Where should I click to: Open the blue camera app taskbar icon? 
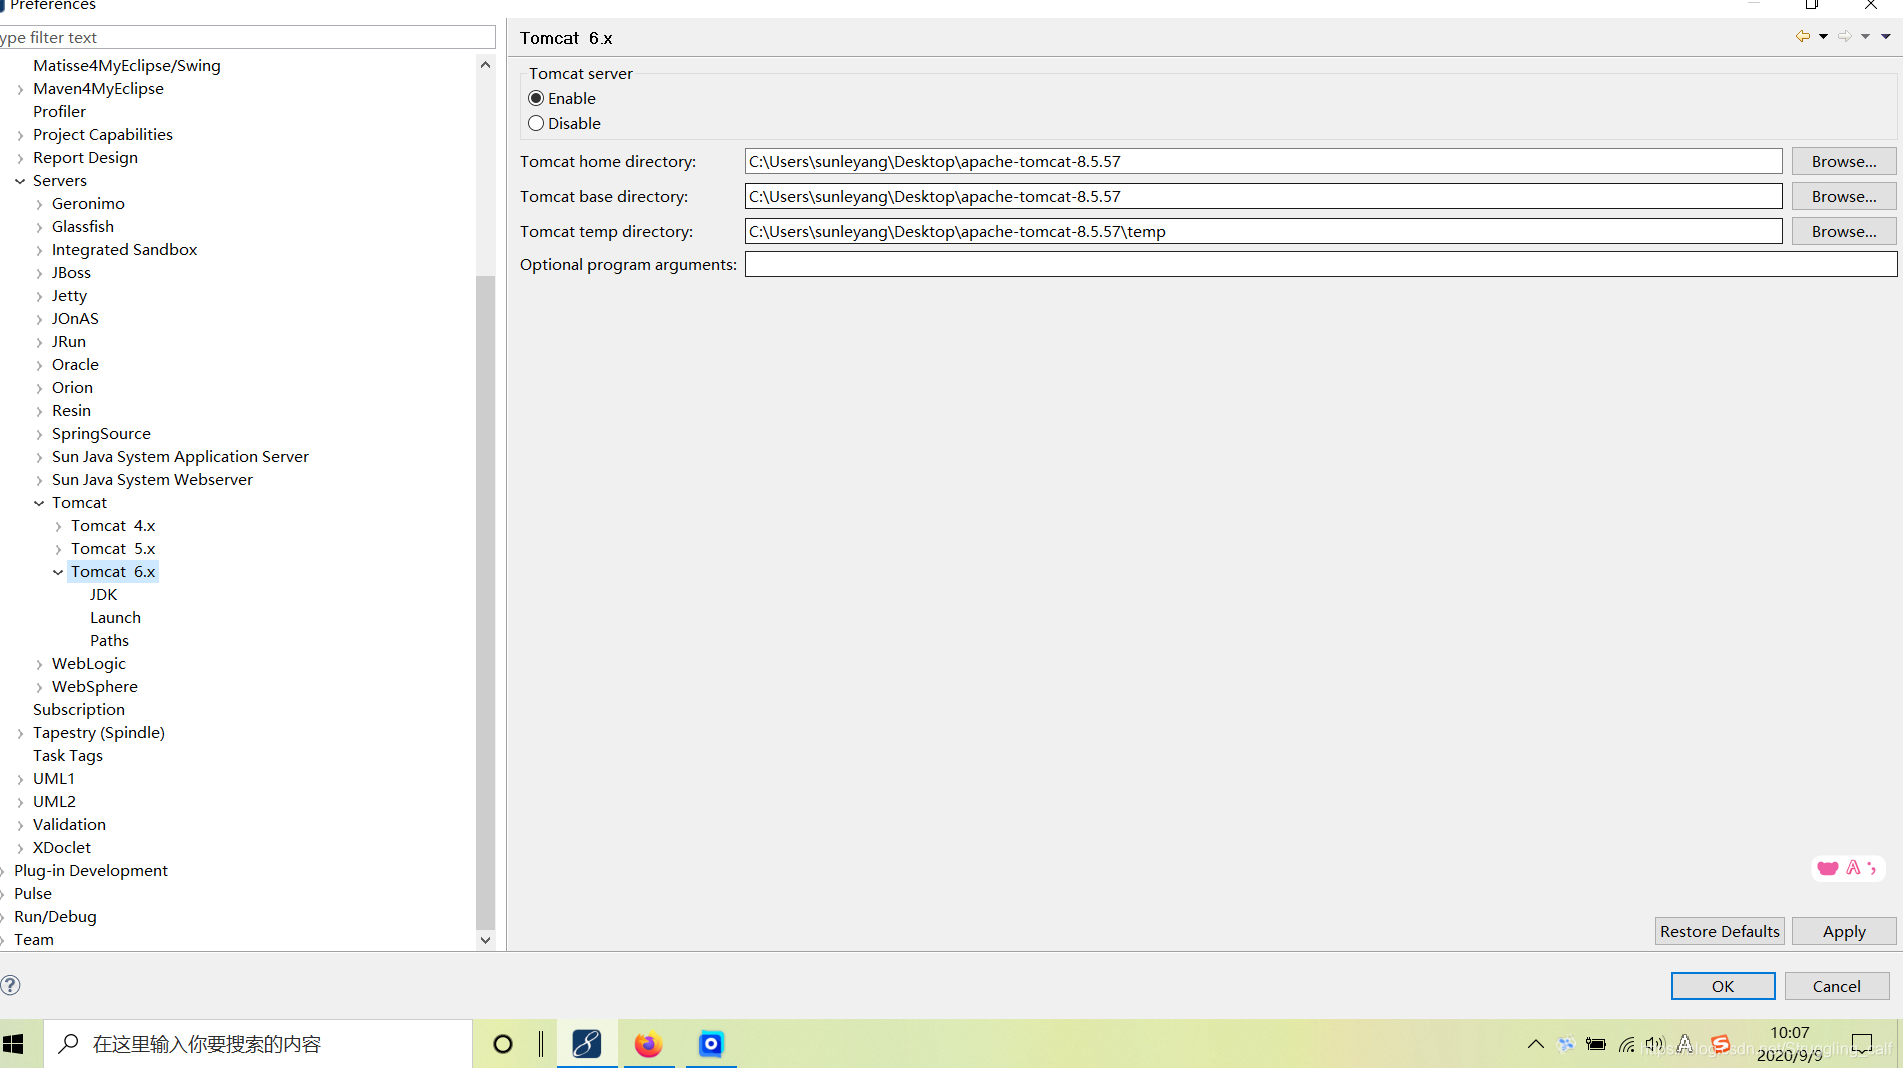[711, 1044]
